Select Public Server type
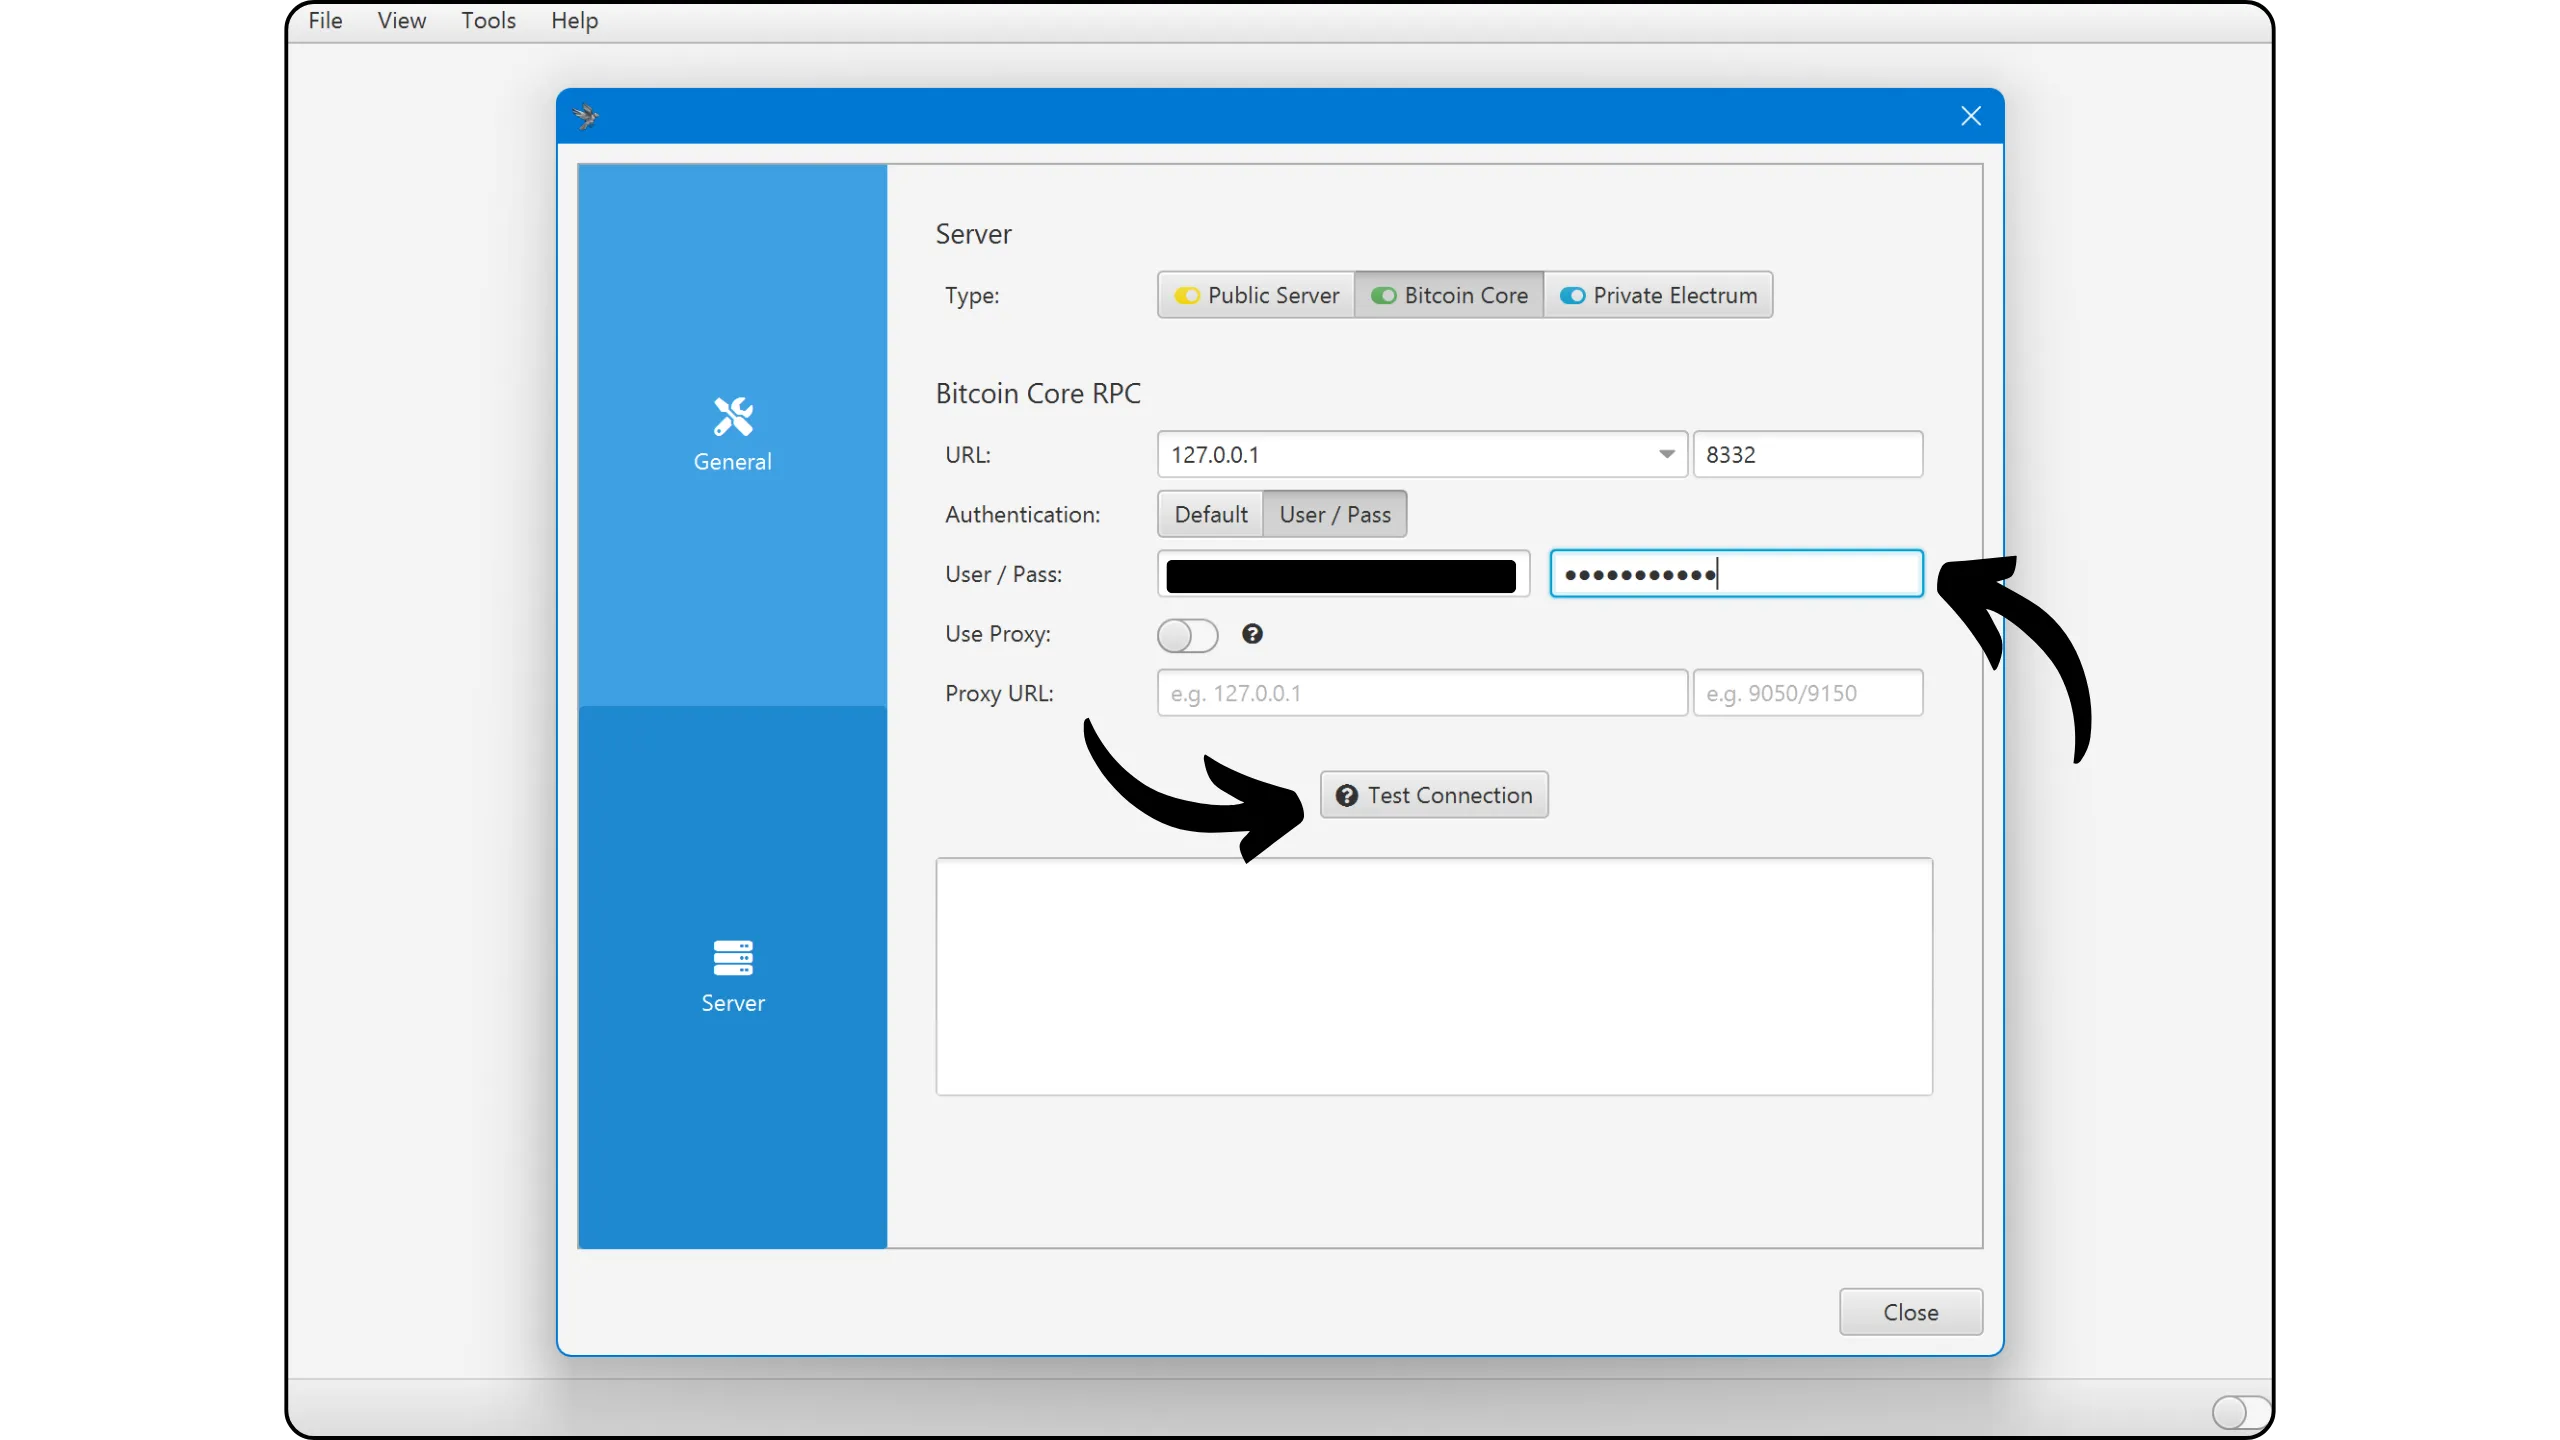The image size is (2560, 1440). coord(1256,295)
